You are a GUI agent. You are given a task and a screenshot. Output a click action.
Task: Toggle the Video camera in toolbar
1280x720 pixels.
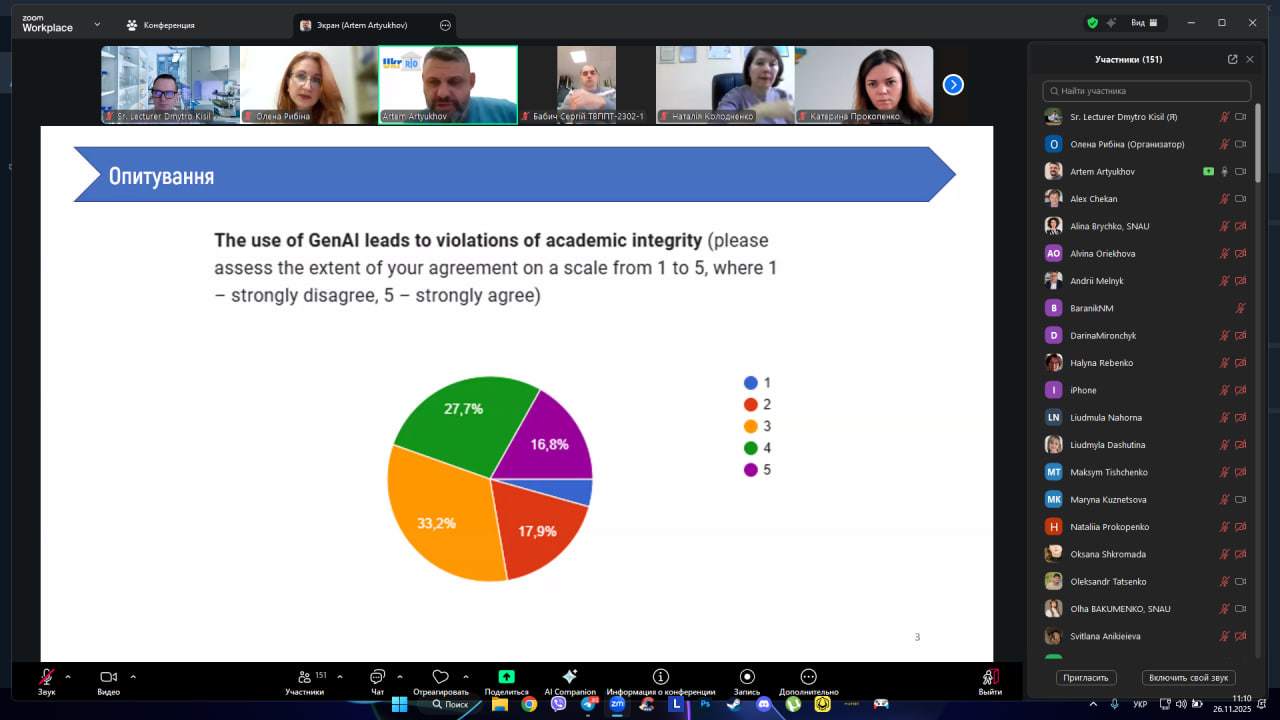tap(108, 677)
